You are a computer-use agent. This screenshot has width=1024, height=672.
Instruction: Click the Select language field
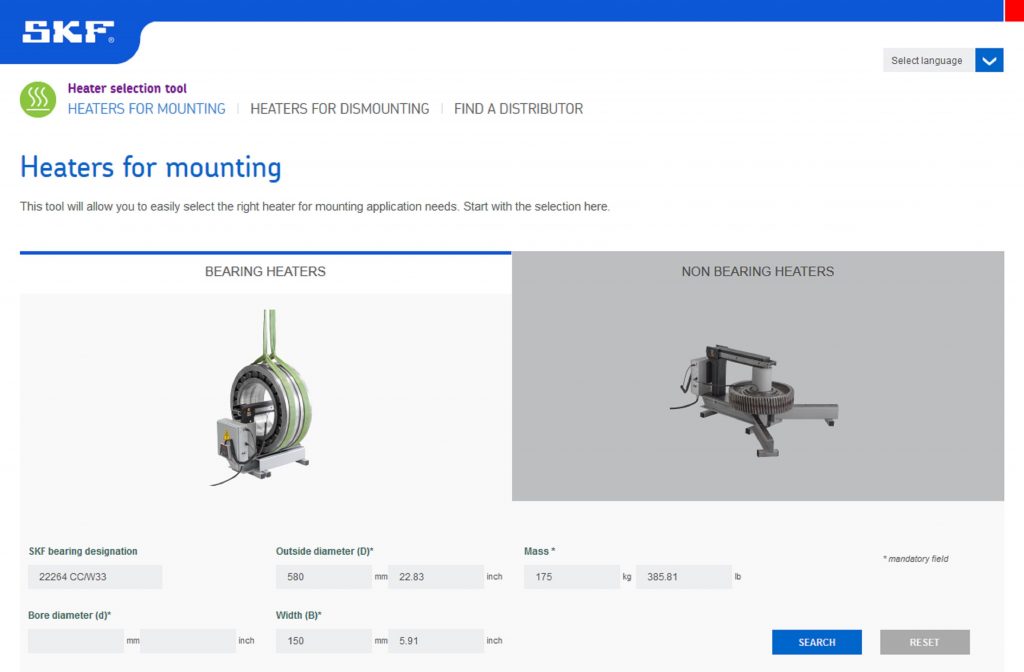(x=927, y=61)
